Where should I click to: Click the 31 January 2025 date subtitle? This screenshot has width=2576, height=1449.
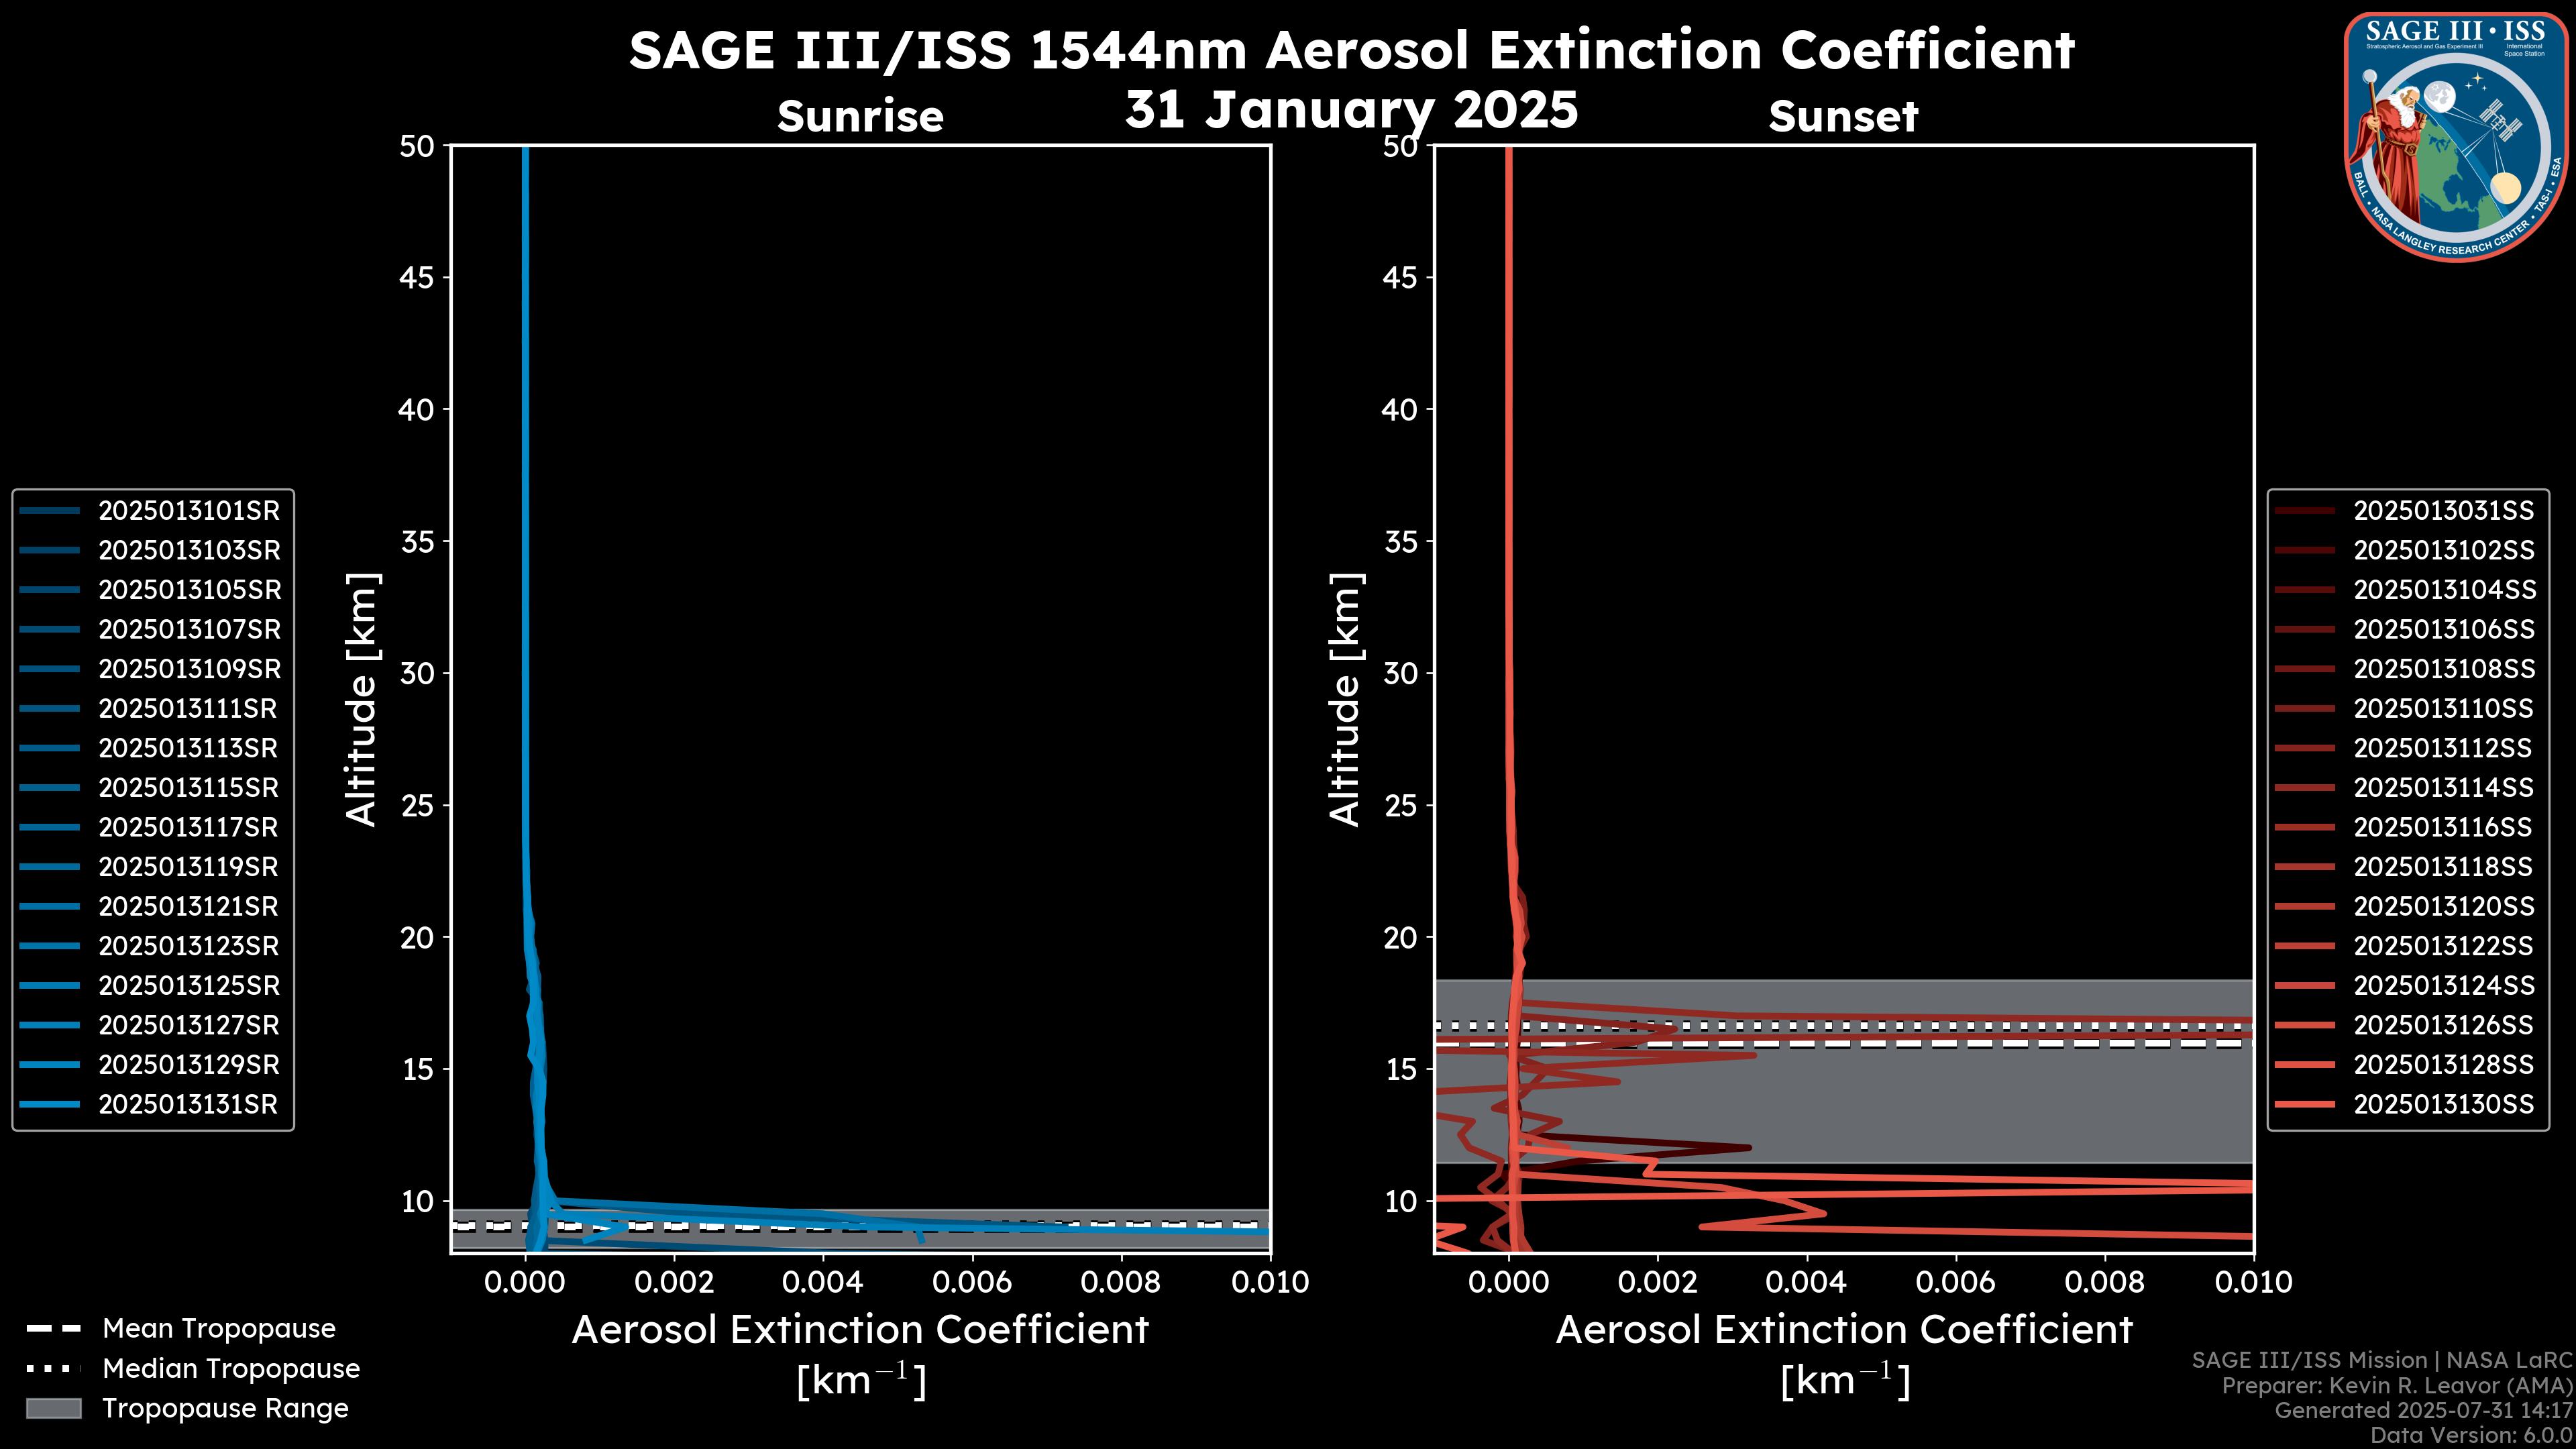pos(1351,109)
